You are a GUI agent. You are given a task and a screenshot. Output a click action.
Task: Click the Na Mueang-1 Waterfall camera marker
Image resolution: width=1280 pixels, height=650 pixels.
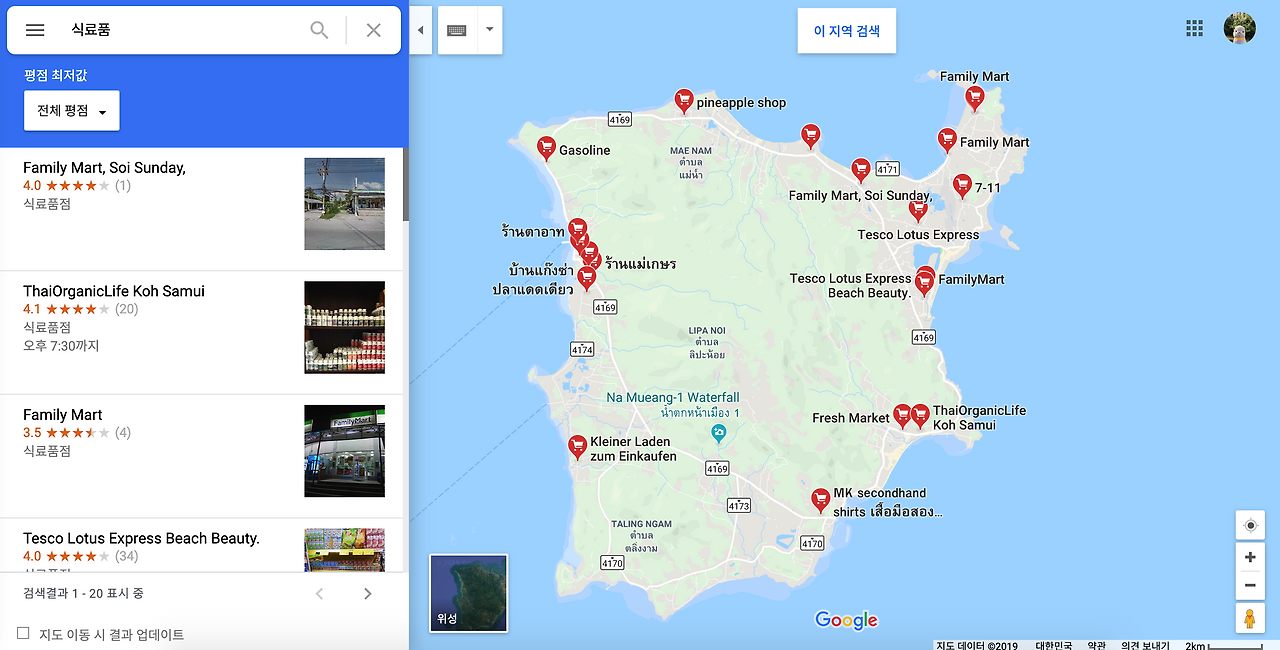click(718, 432)
